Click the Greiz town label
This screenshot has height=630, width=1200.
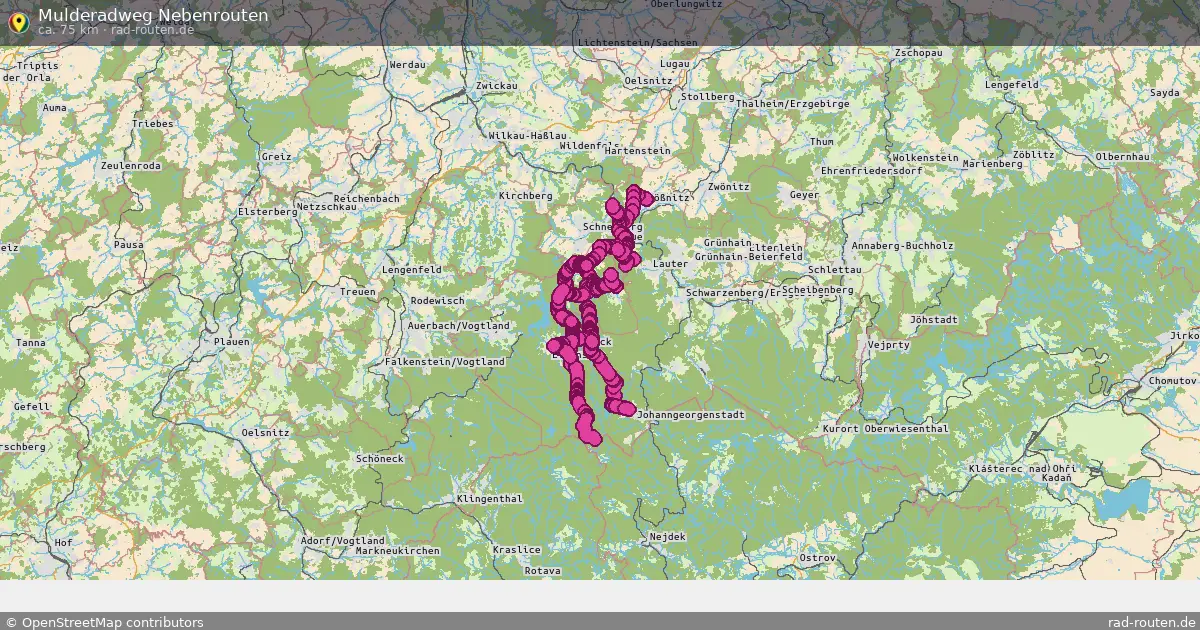276,157
